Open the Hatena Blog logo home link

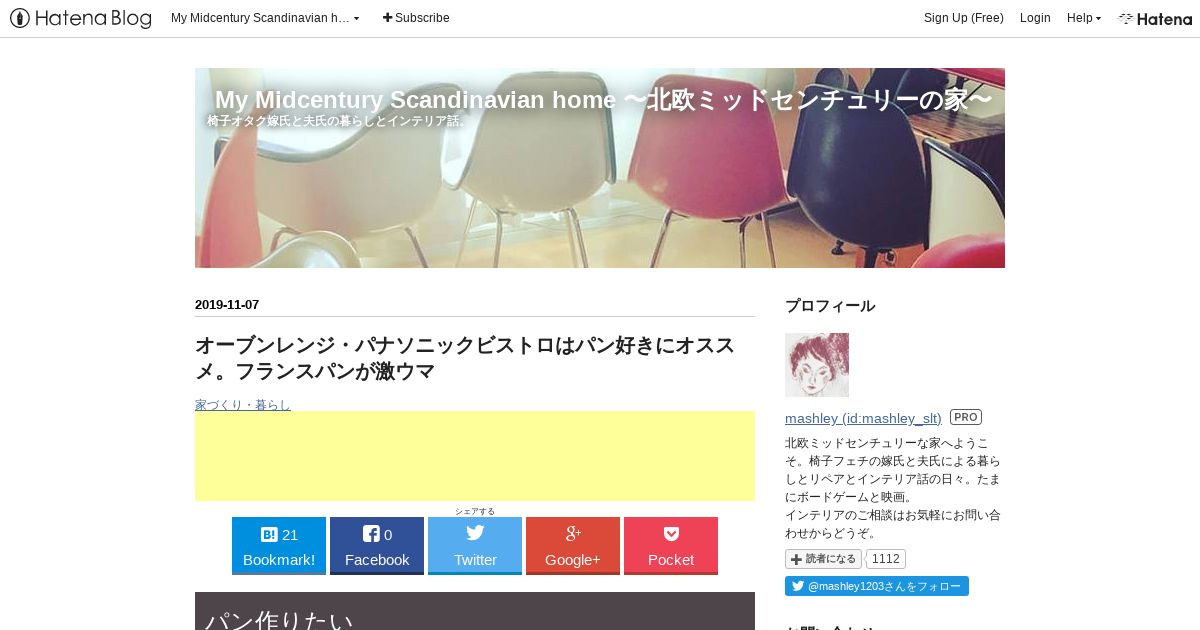pos(81,18)
